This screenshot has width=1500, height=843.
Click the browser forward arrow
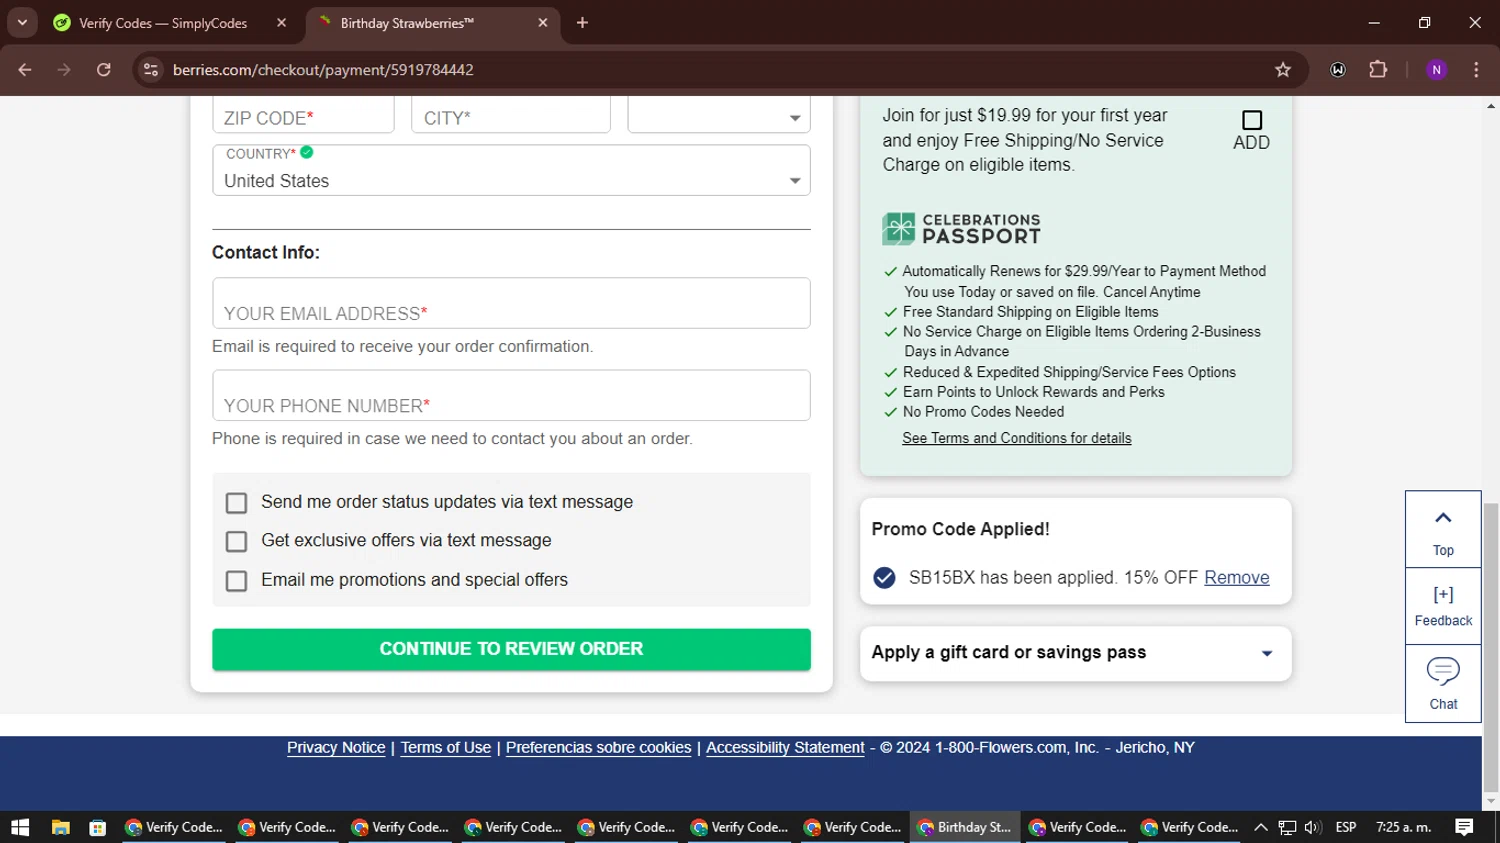tap(64, 70)
